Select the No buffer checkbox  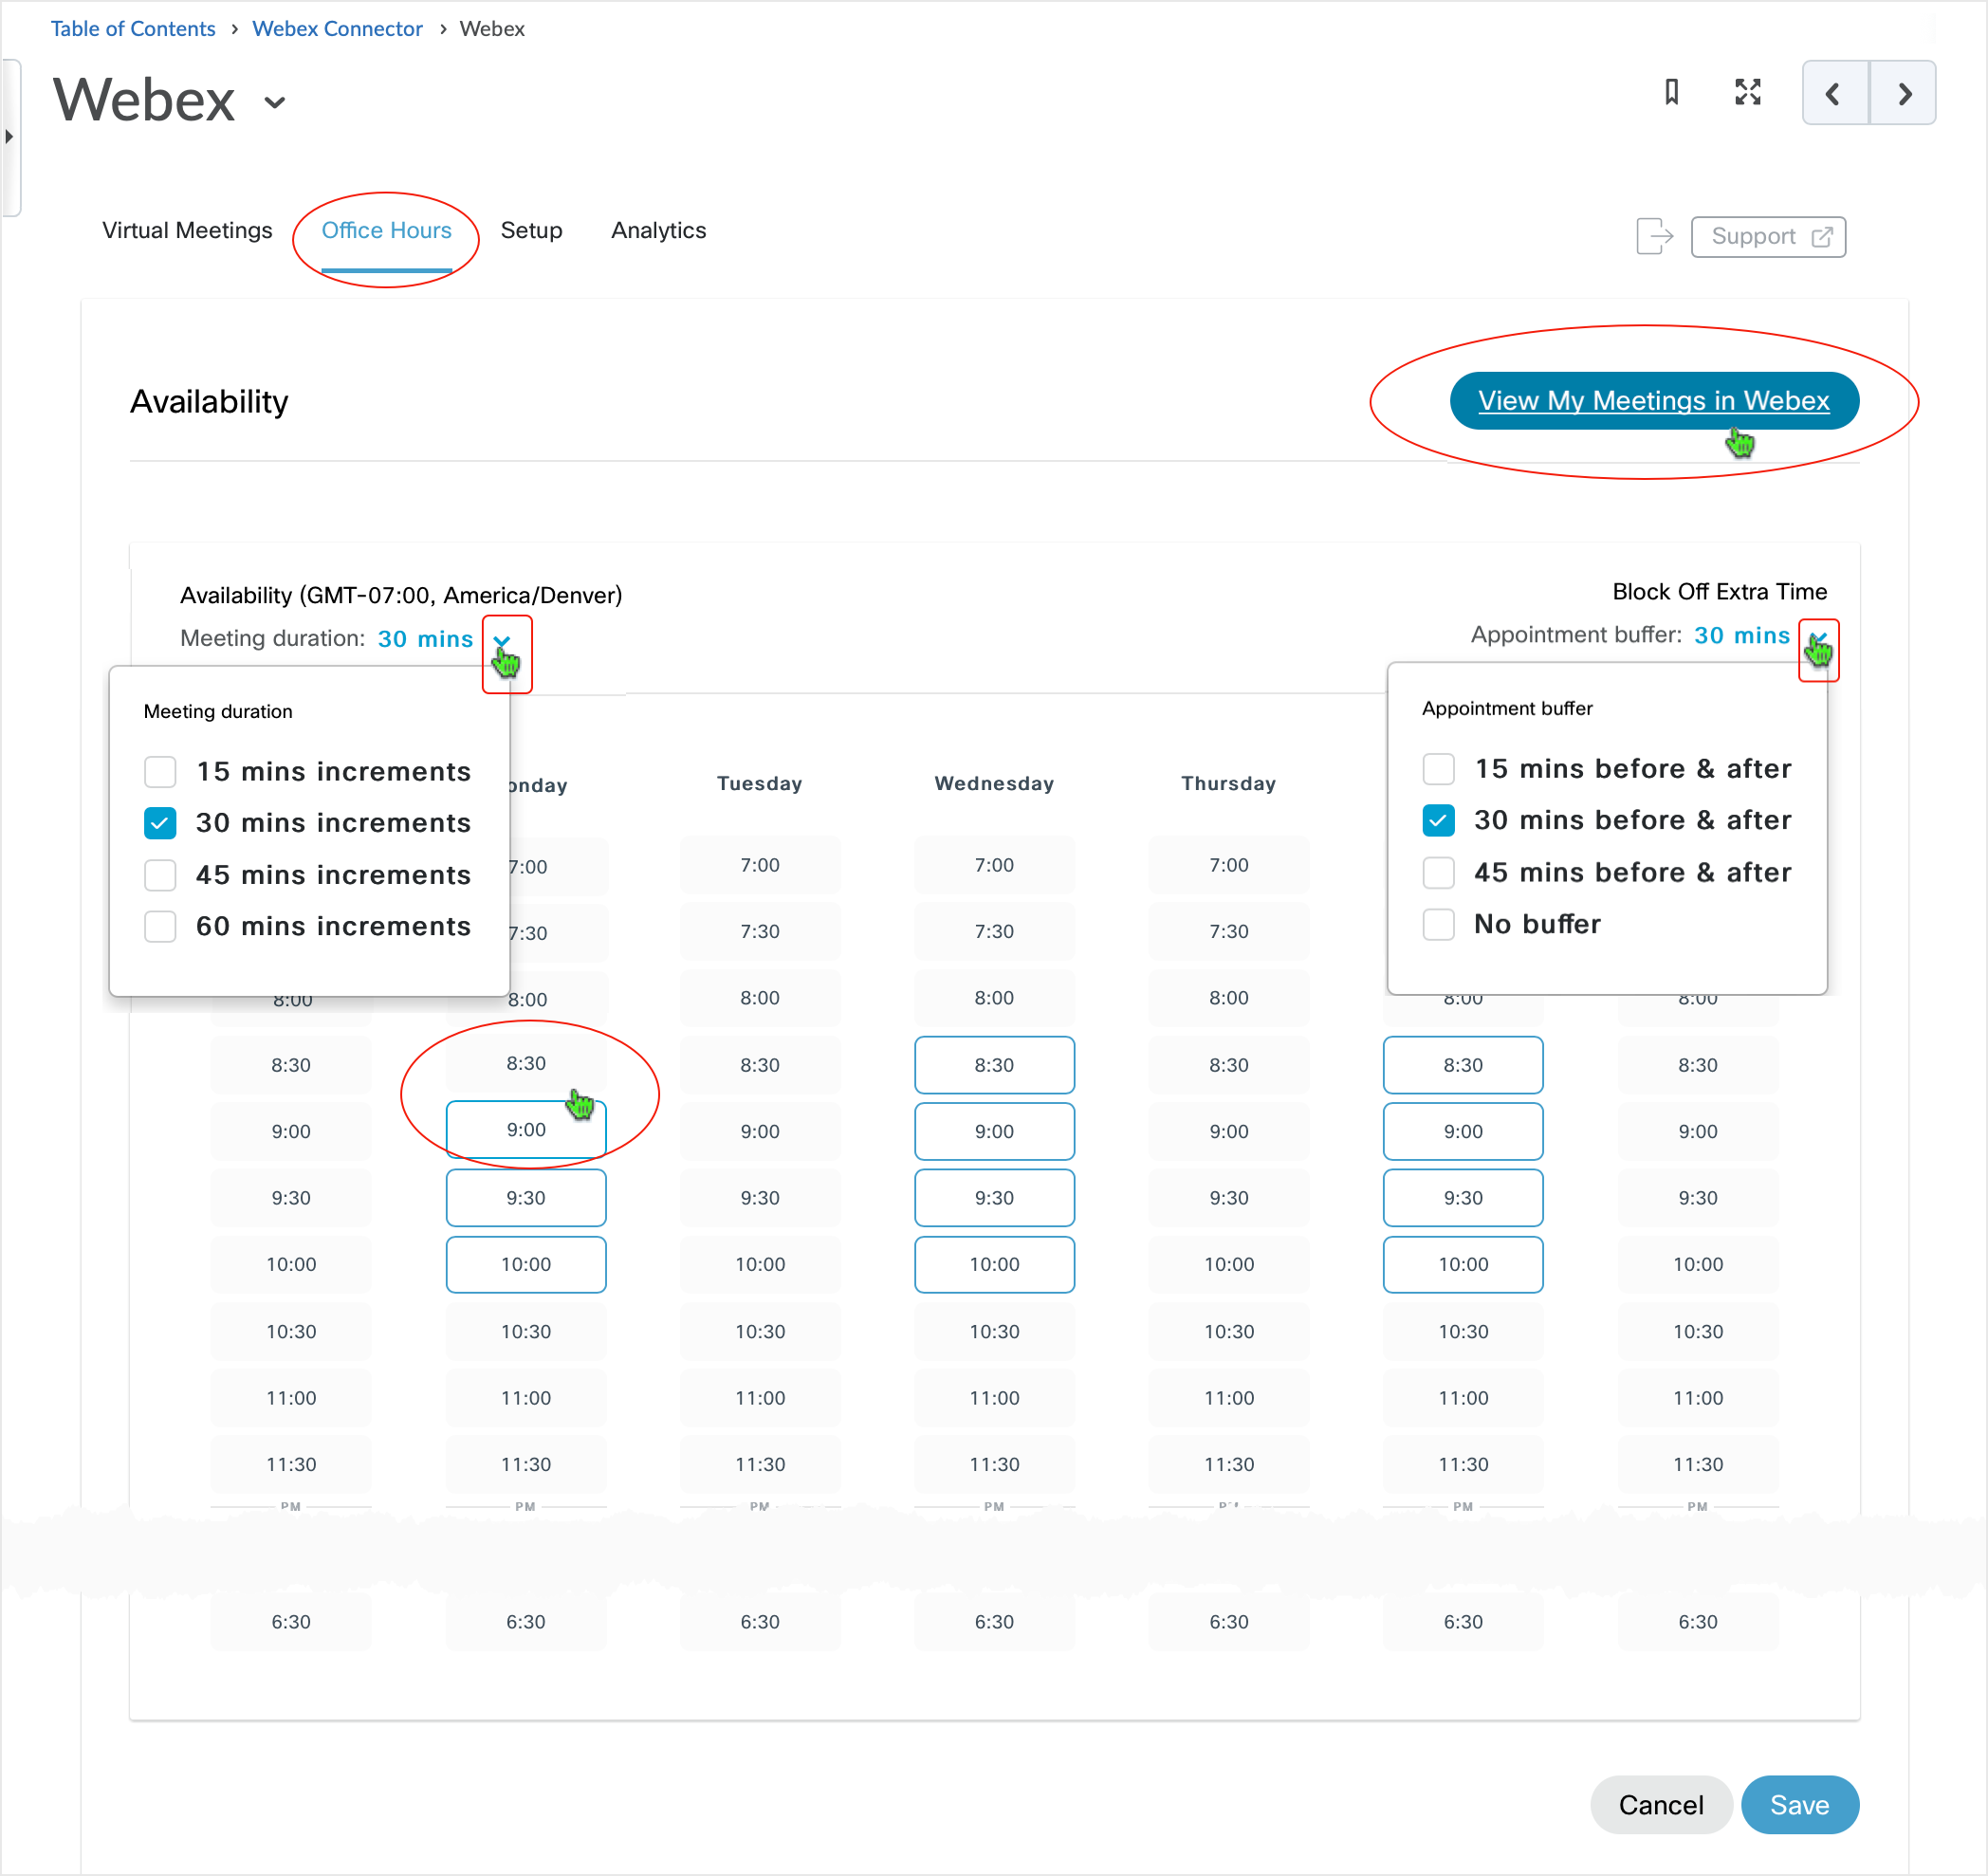(1438, 924)
